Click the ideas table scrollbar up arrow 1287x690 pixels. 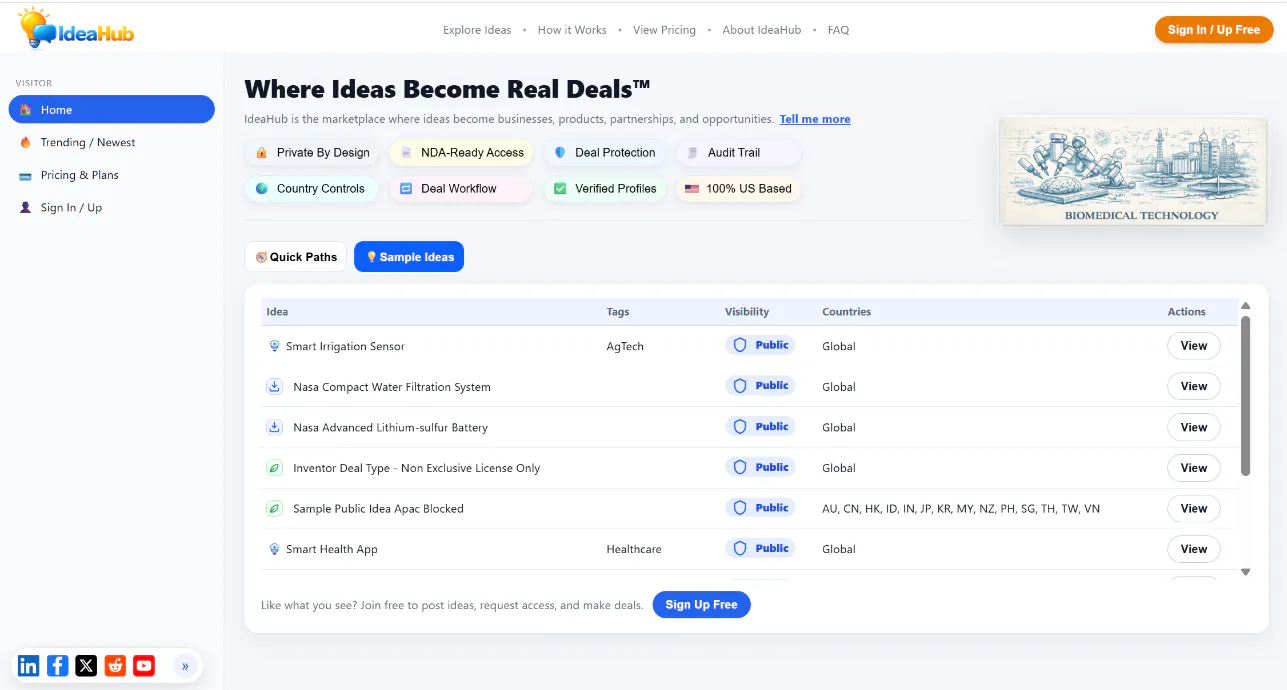tap(1245, 306)
